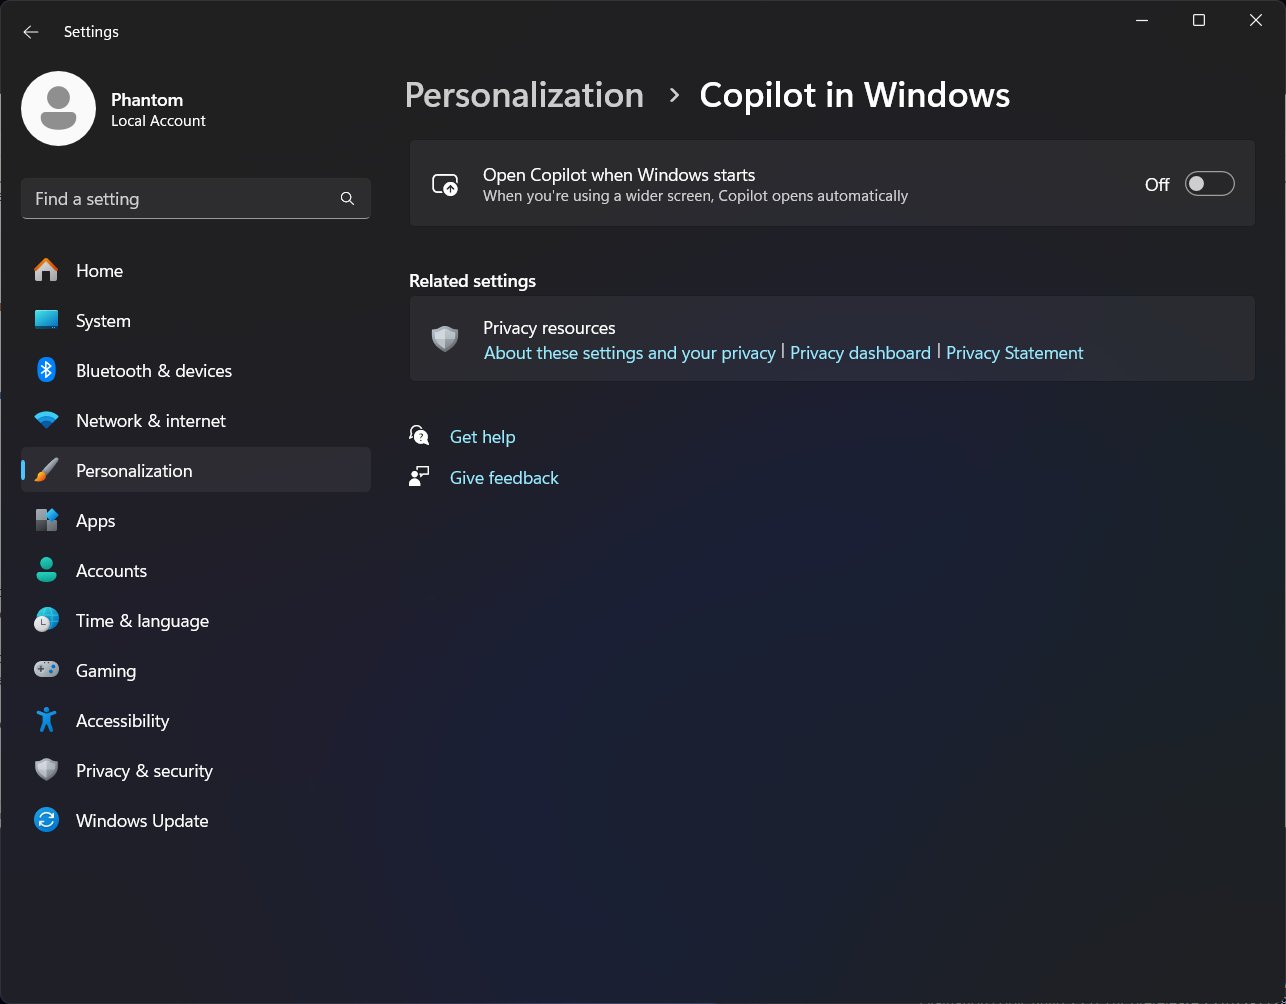Select the Windows Update icon
The width and height of the screenshot is (1286, 1004).
[46, 819]
